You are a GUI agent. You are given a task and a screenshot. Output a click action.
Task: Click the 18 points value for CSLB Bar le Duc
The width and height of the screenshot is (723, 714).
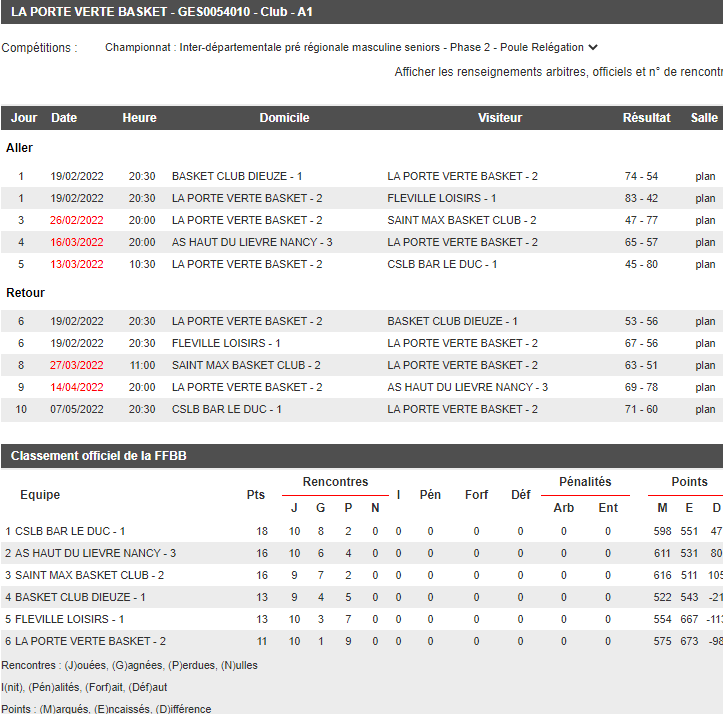262,531
